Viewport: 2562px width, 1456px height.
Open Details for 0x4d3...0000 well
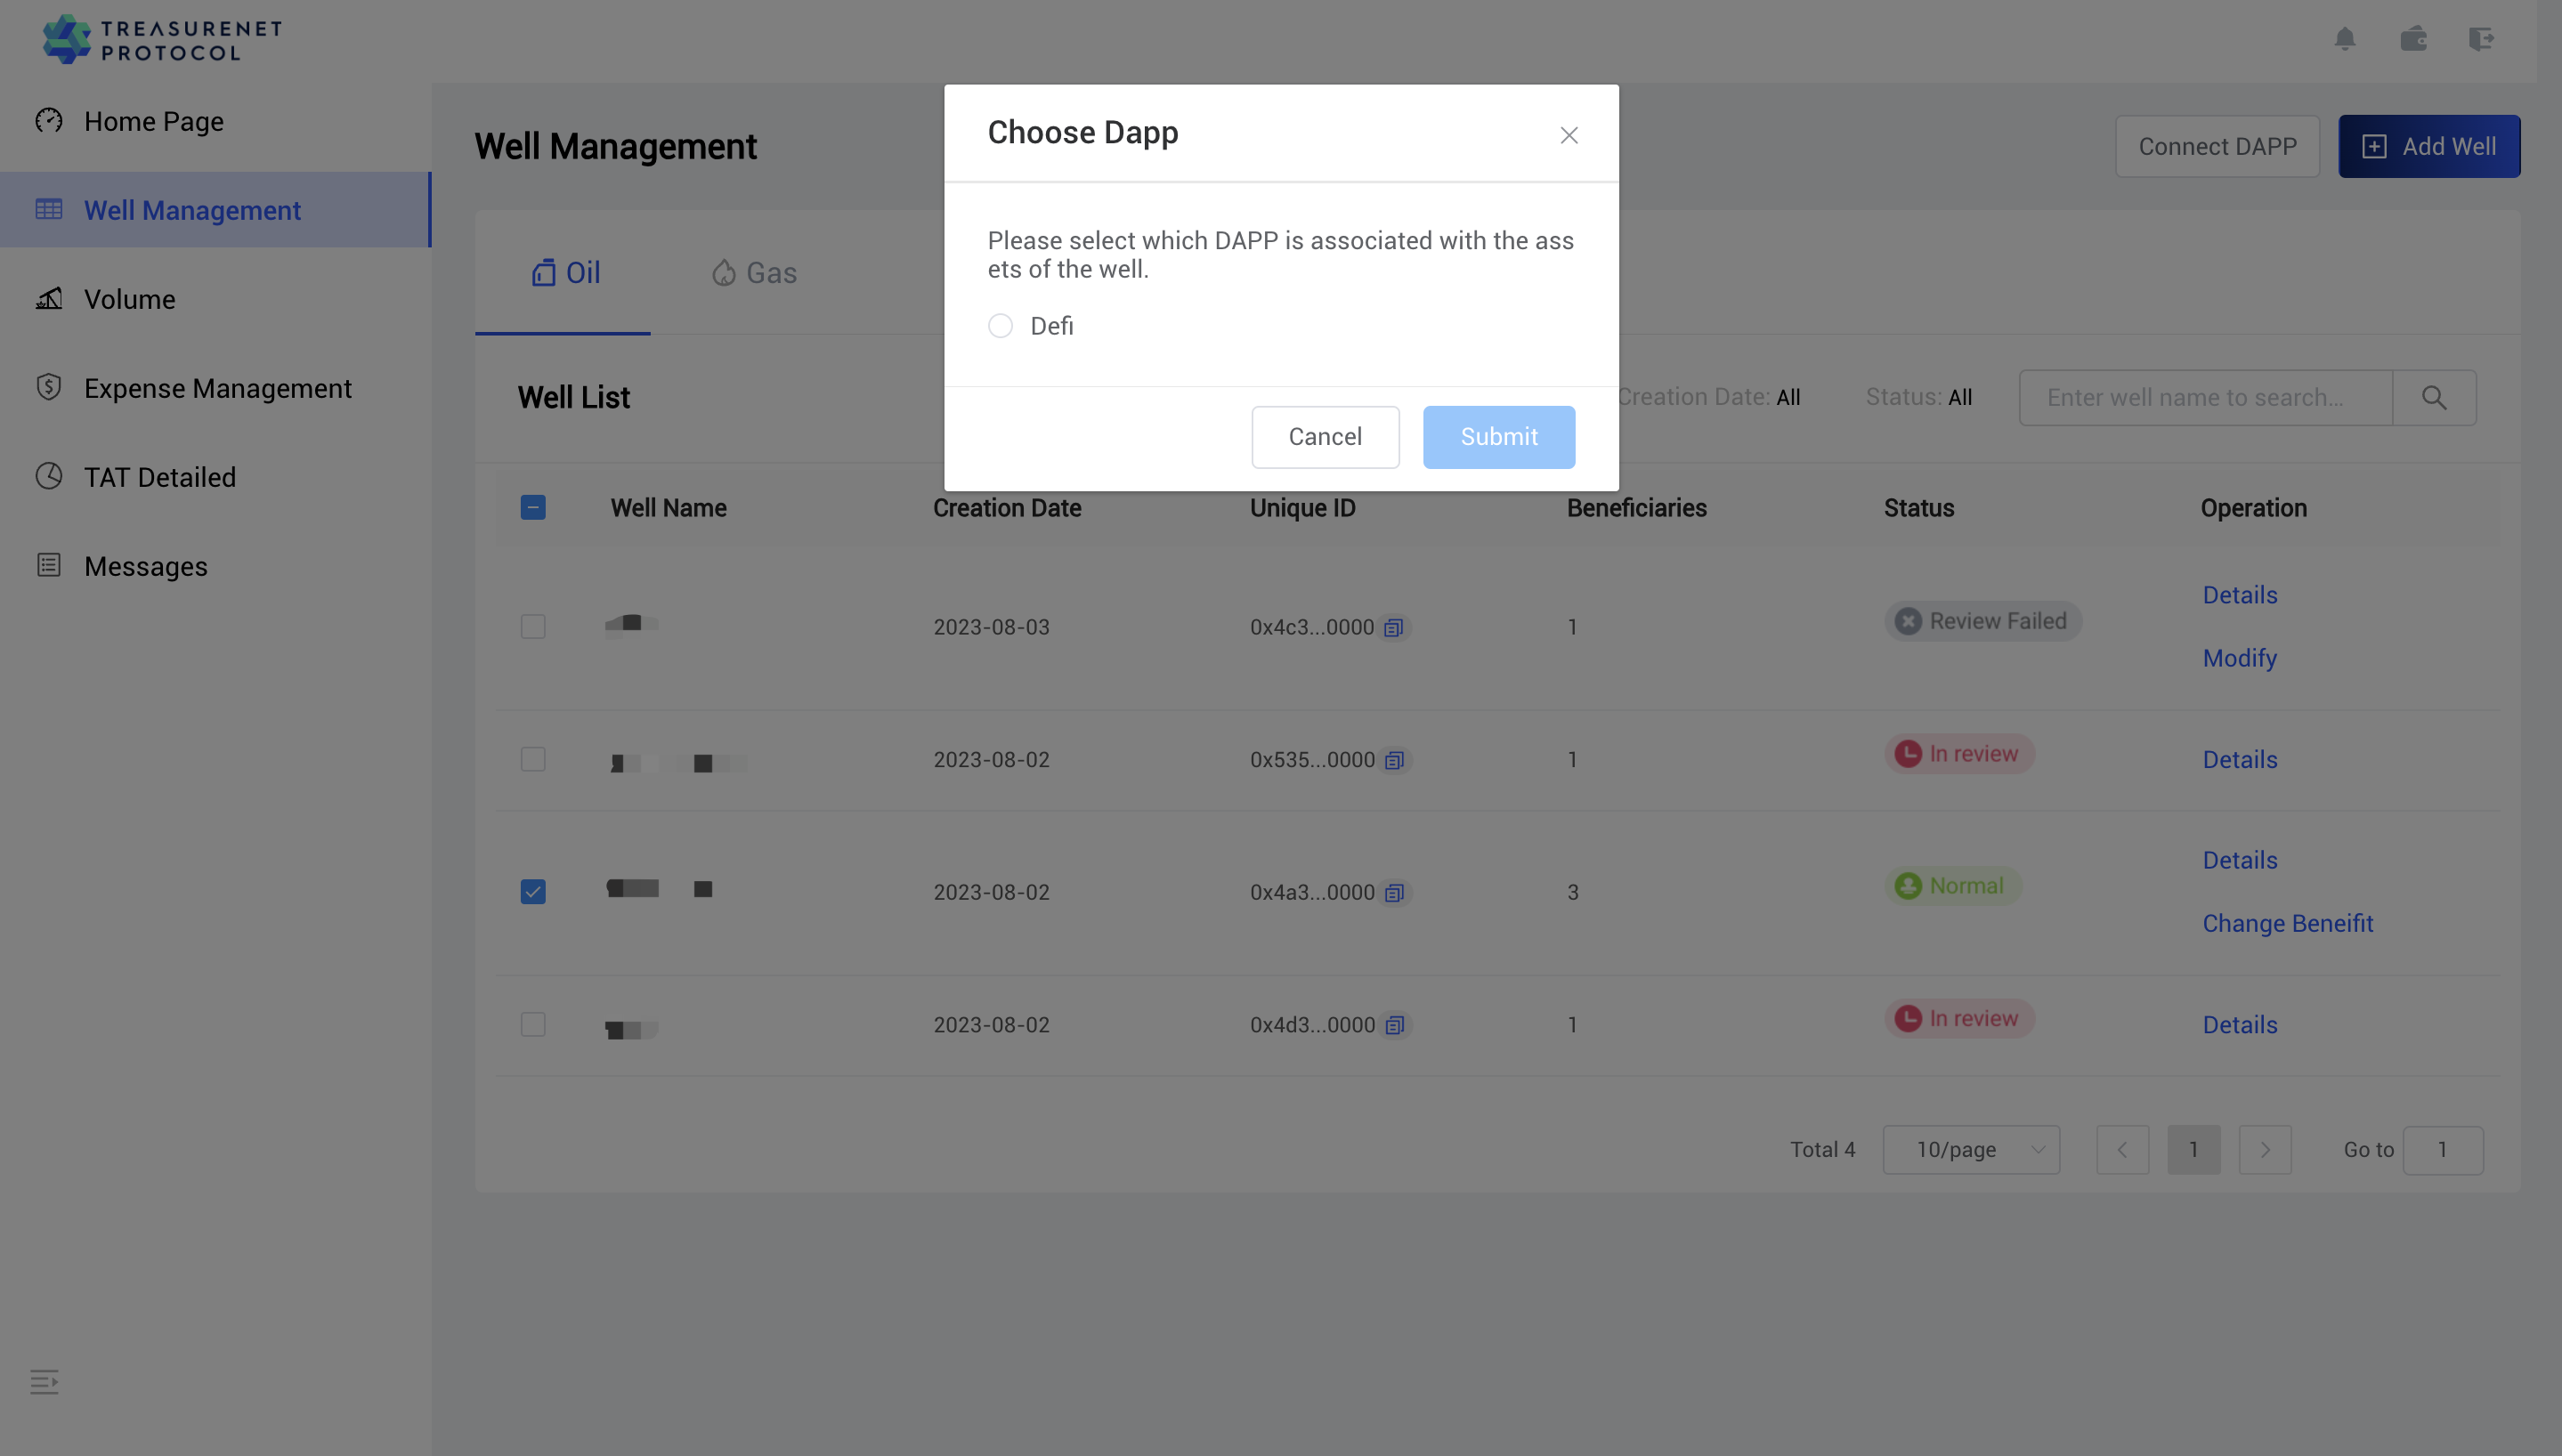pyautogui.click(x=2240, y=1026)
